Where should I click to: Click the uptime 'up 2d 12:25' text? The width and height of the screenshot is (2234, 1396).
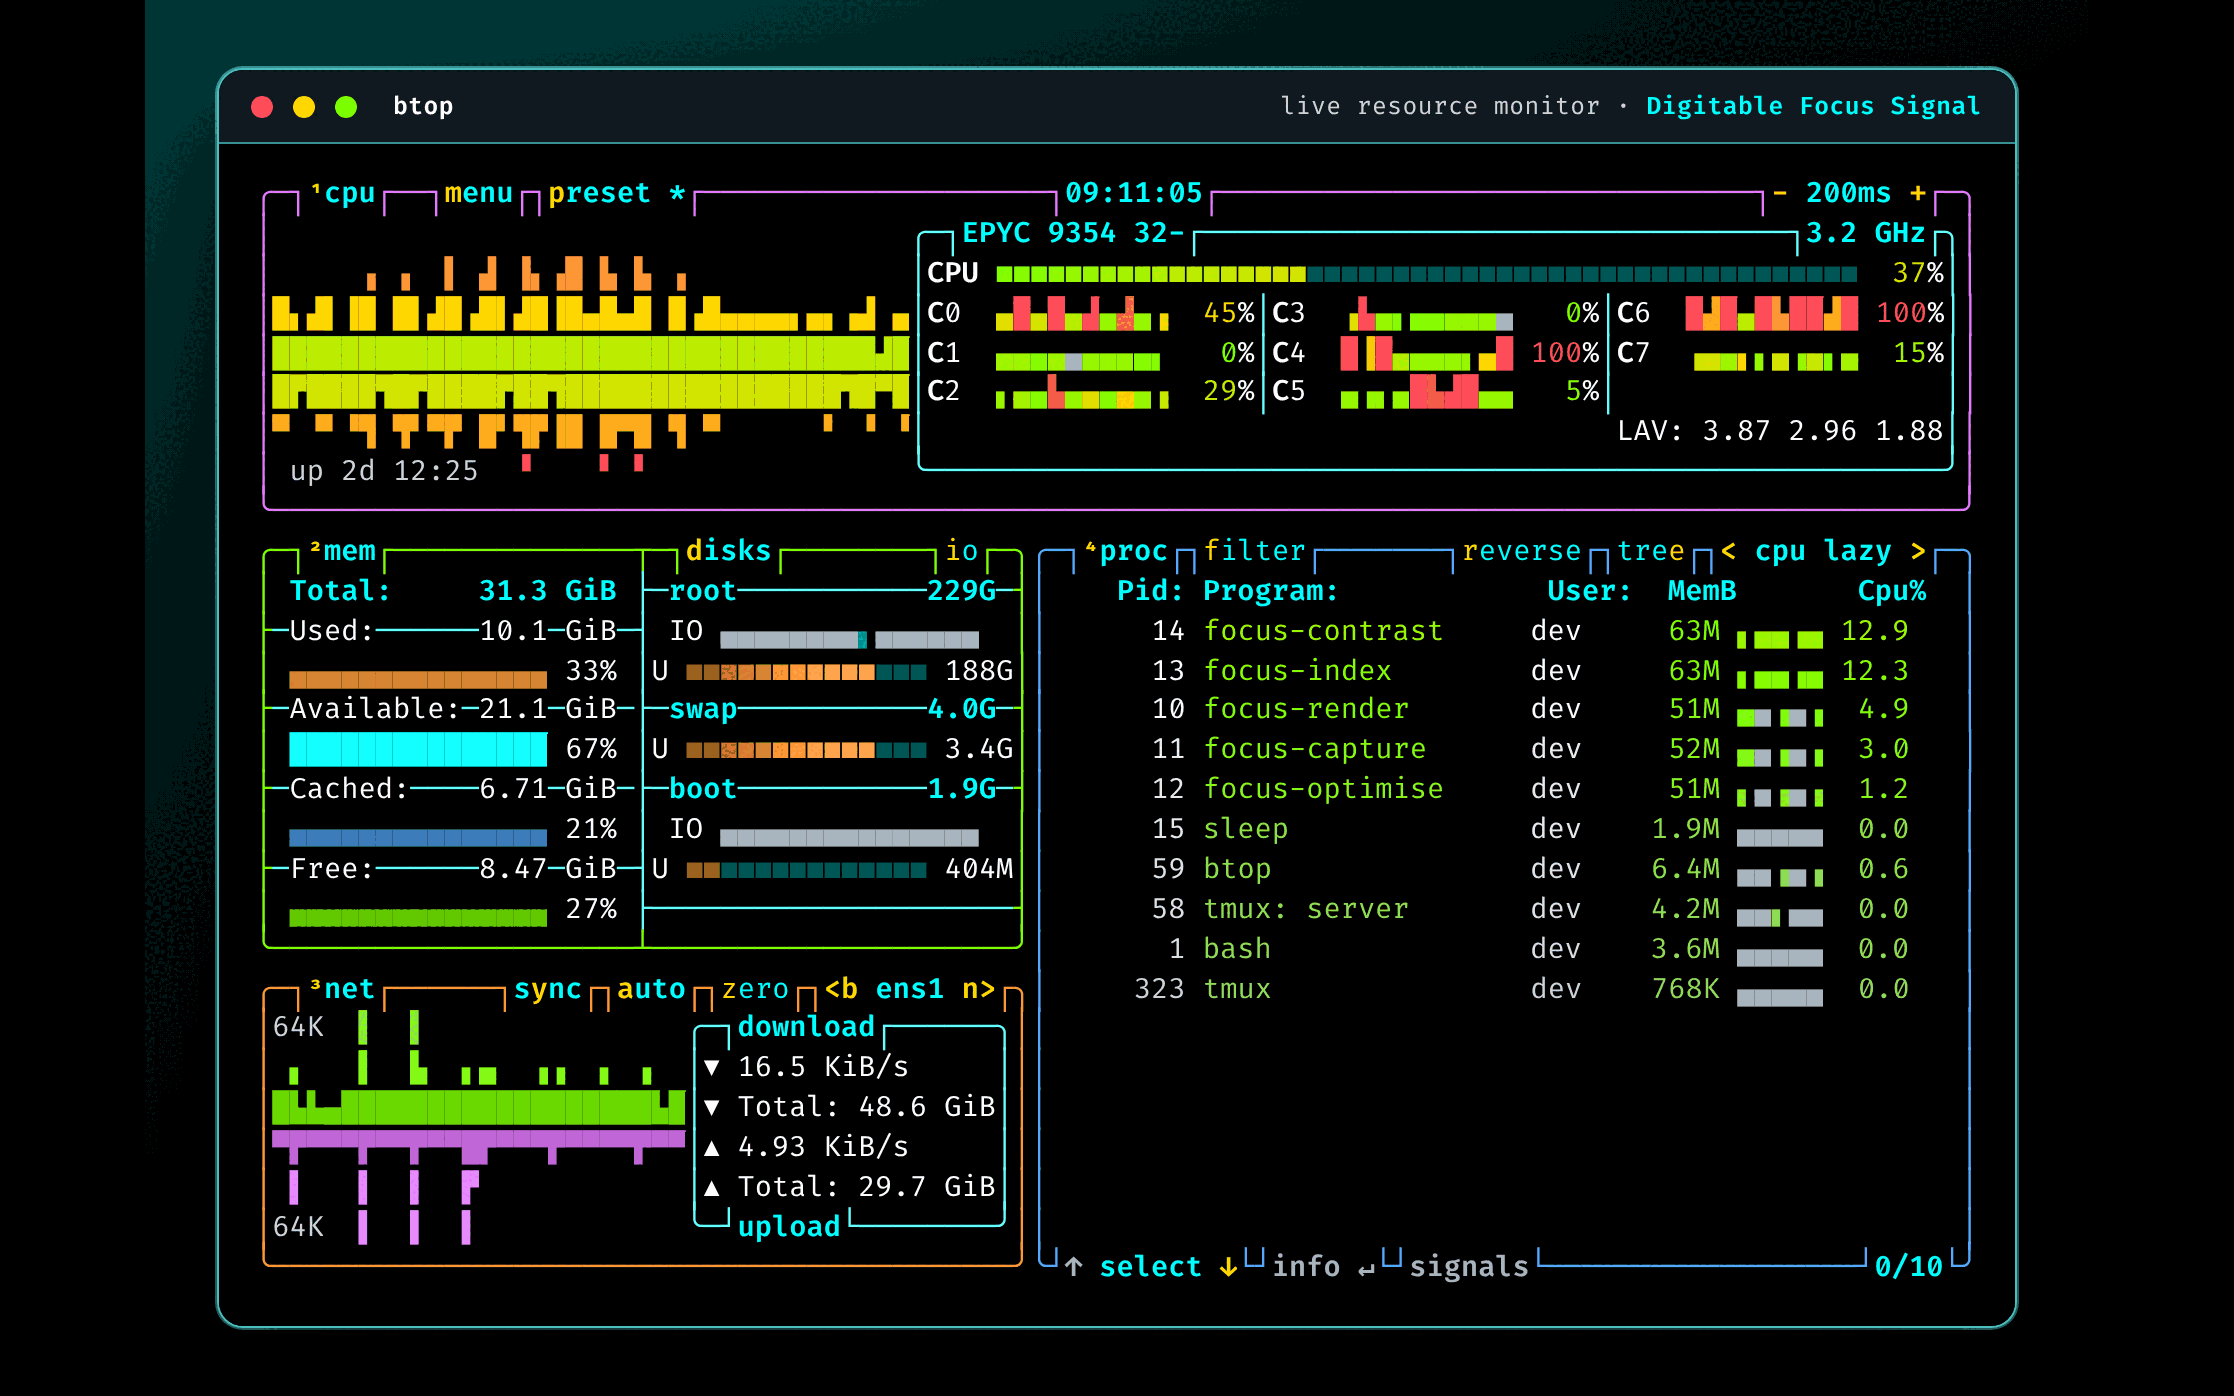(384, 471)
